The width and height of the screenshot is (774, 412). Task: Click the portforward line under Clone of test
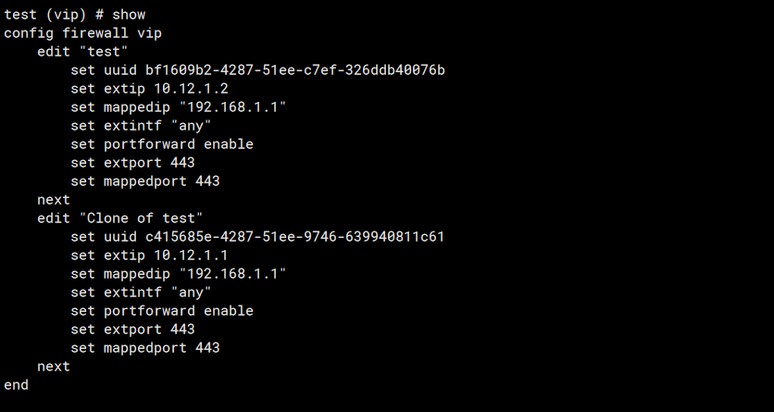[162, 311]
